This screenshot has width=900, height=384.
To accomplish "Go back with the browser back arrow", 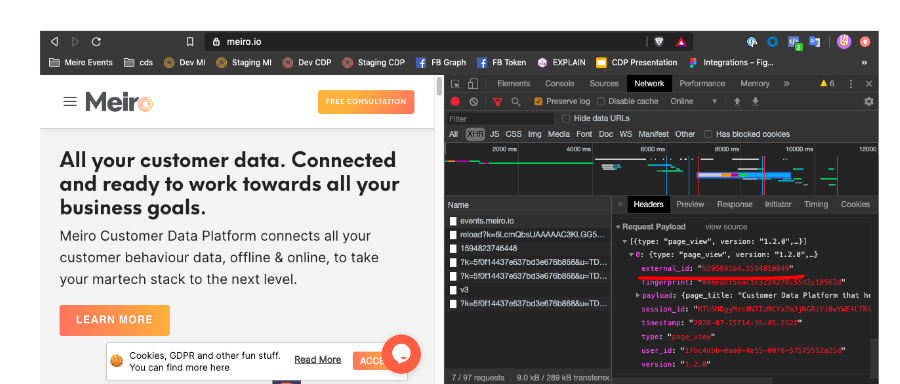I will tap(55, 42).
